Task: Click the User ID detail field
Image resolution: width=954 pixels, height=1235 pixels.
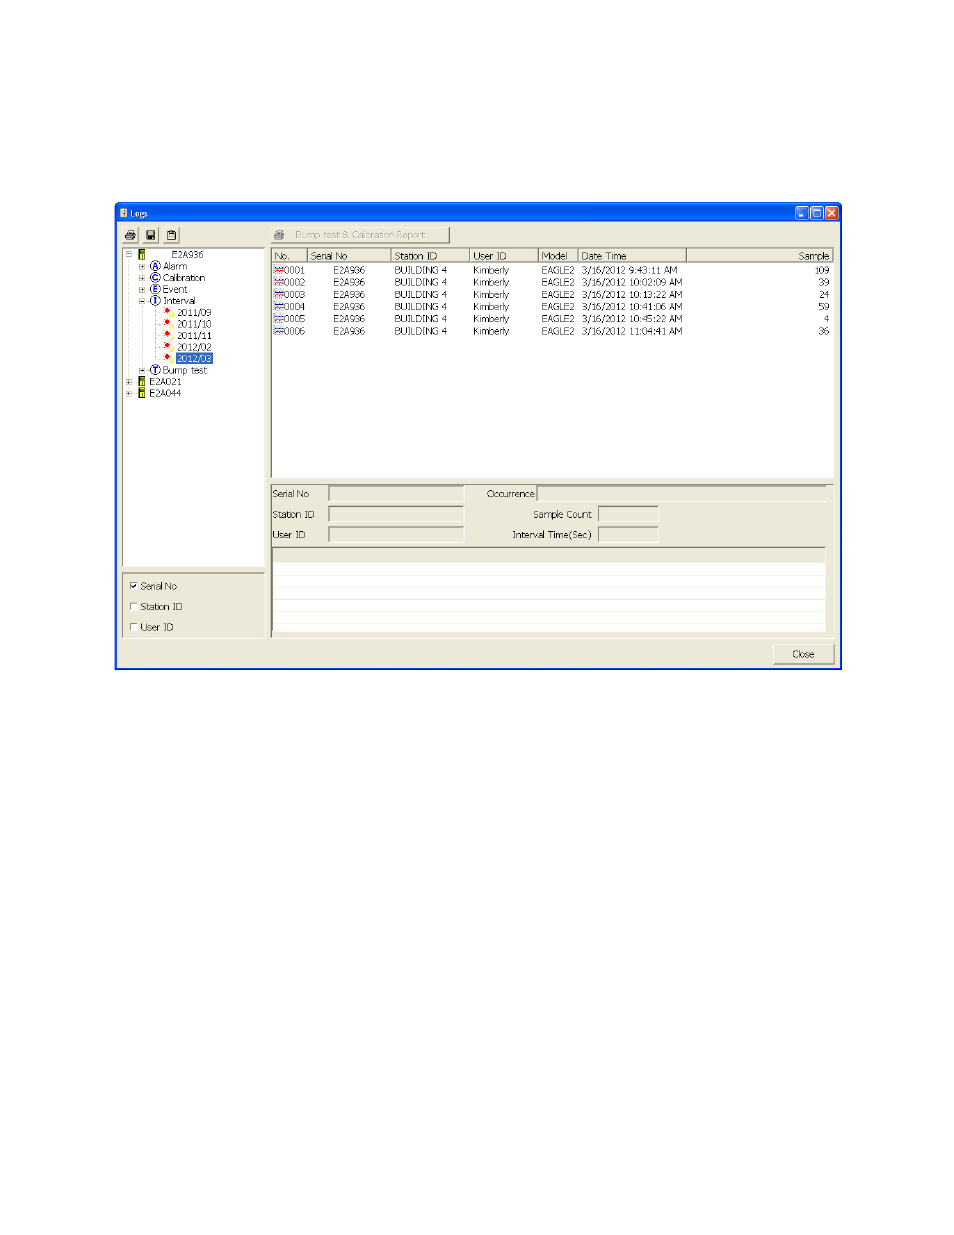Action: point(396,535)
